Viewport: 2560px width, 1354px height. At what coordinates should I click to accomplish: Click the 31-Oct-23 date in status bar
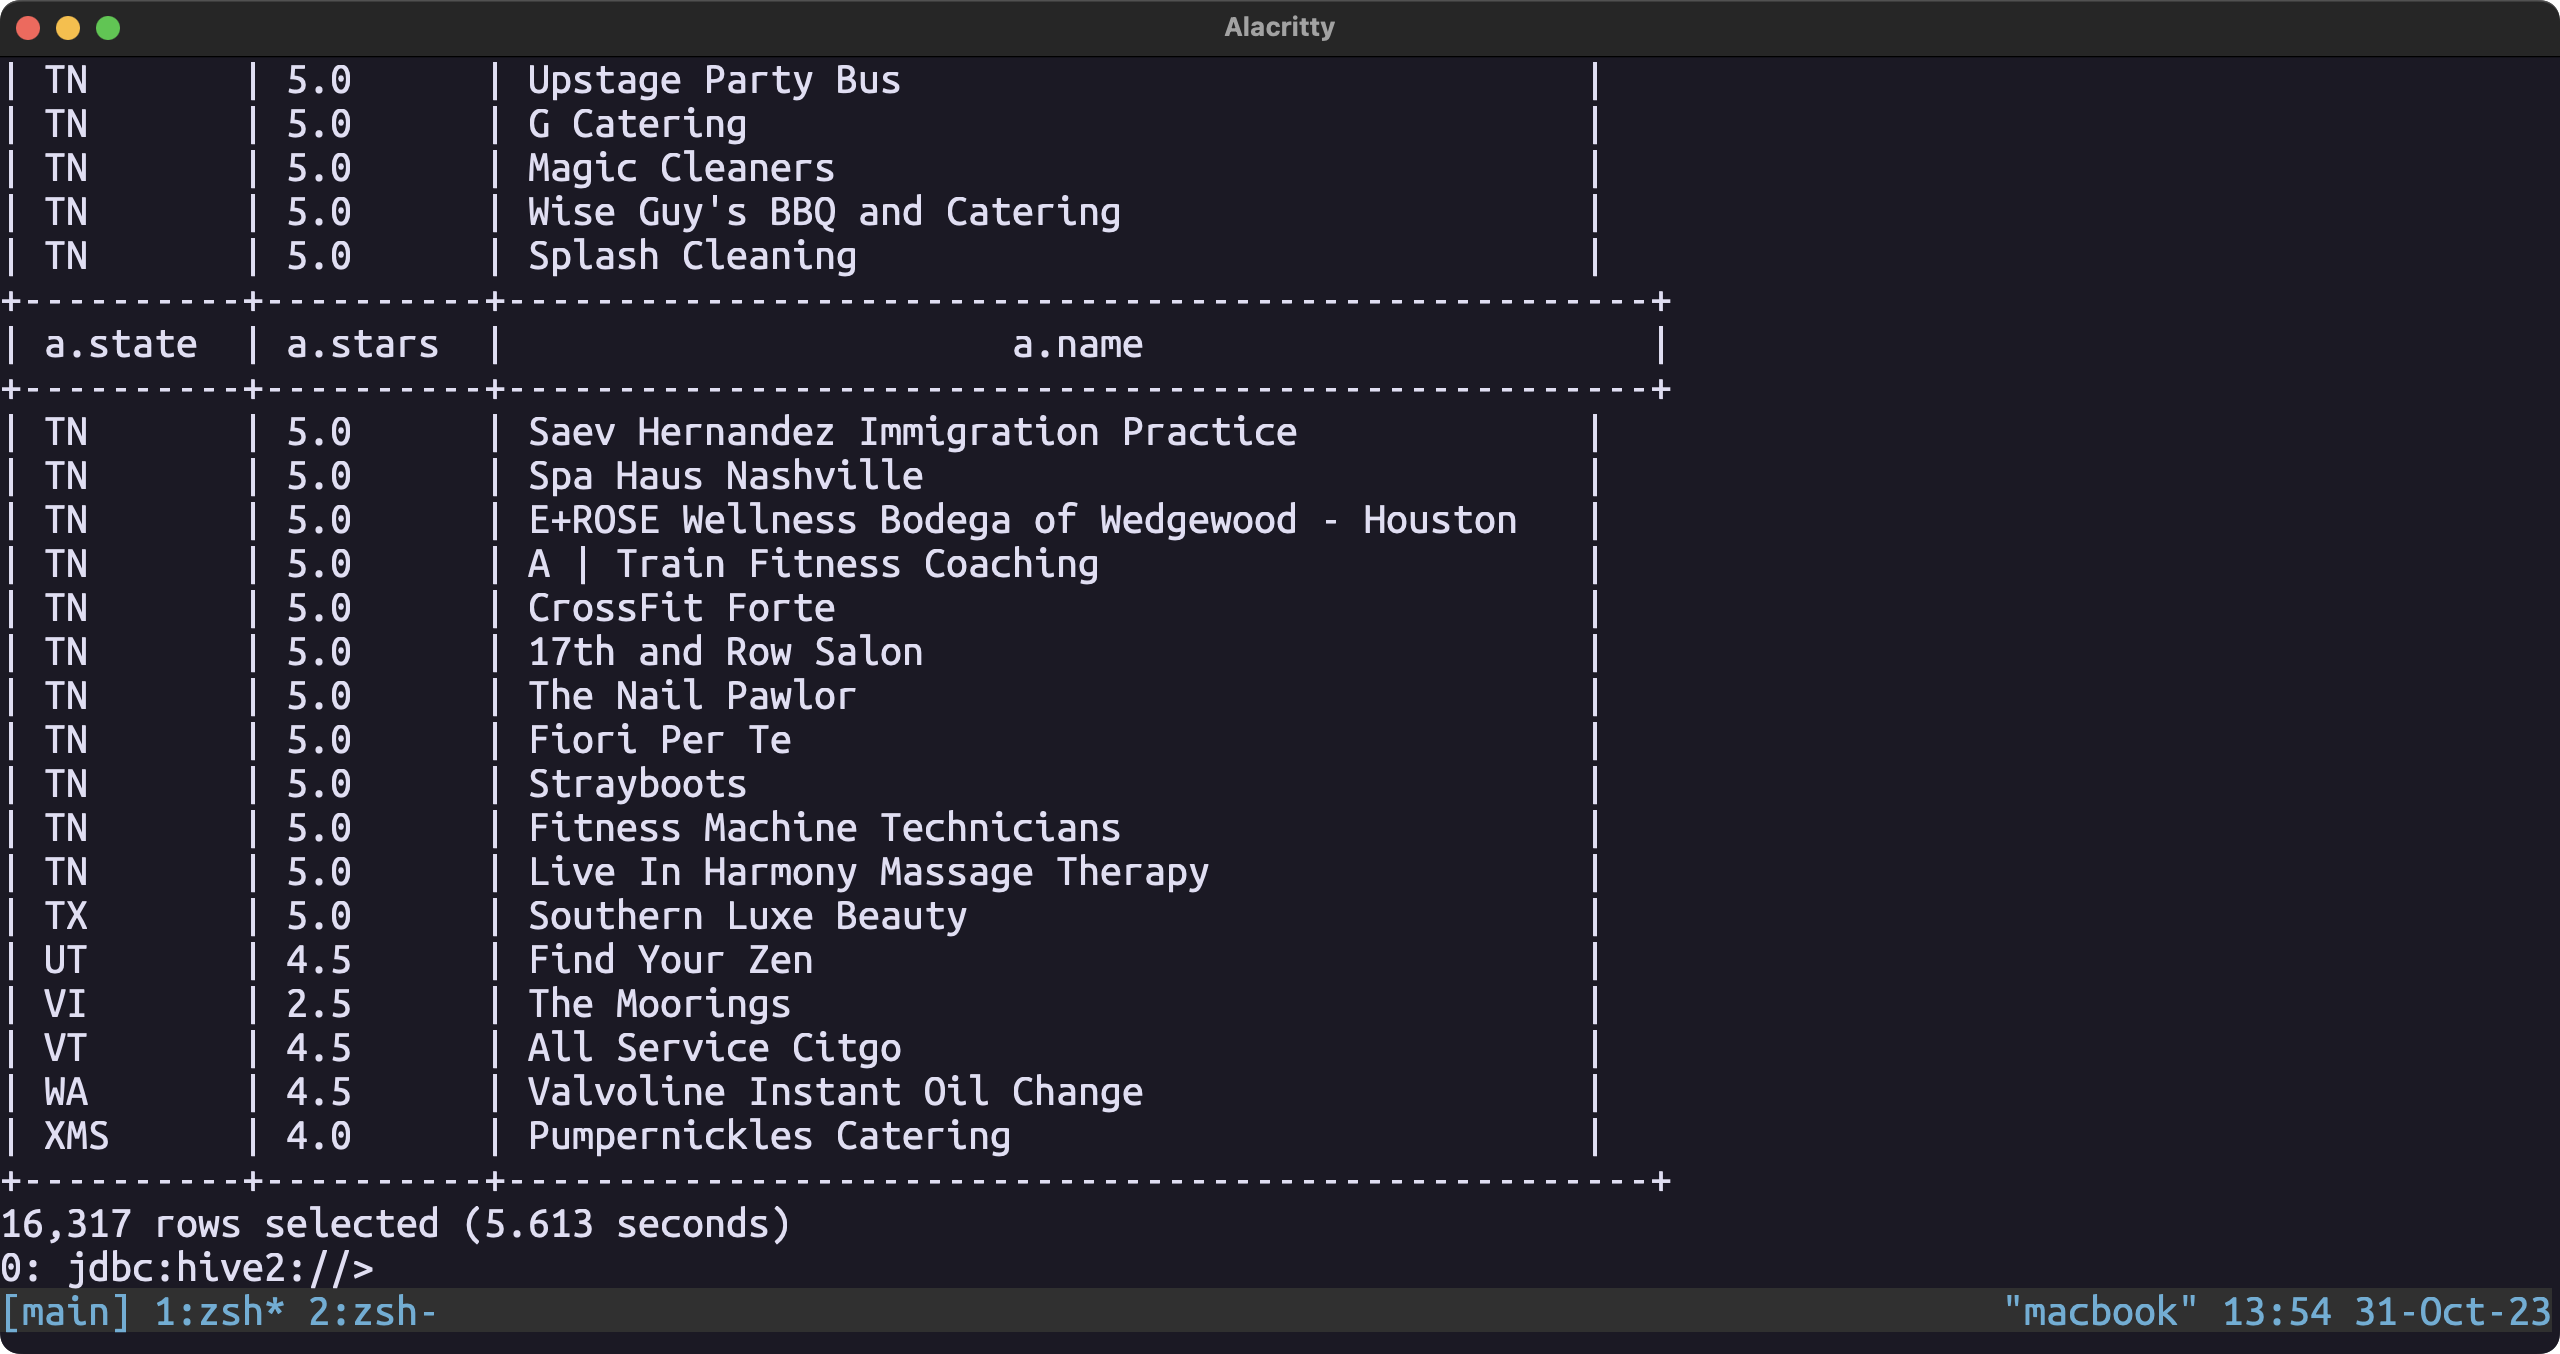pos(2452,1311)
